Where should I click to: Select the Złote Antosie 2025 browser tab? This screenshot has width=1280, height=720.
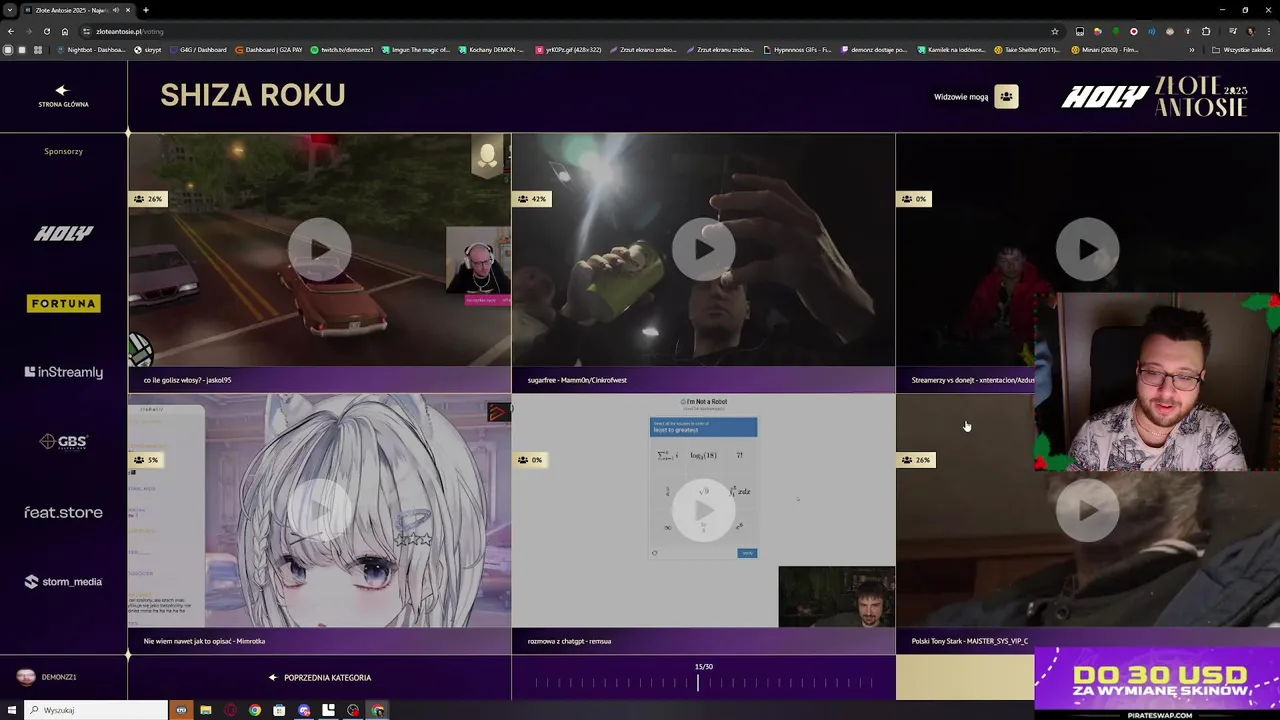click(x=78, y=10)
